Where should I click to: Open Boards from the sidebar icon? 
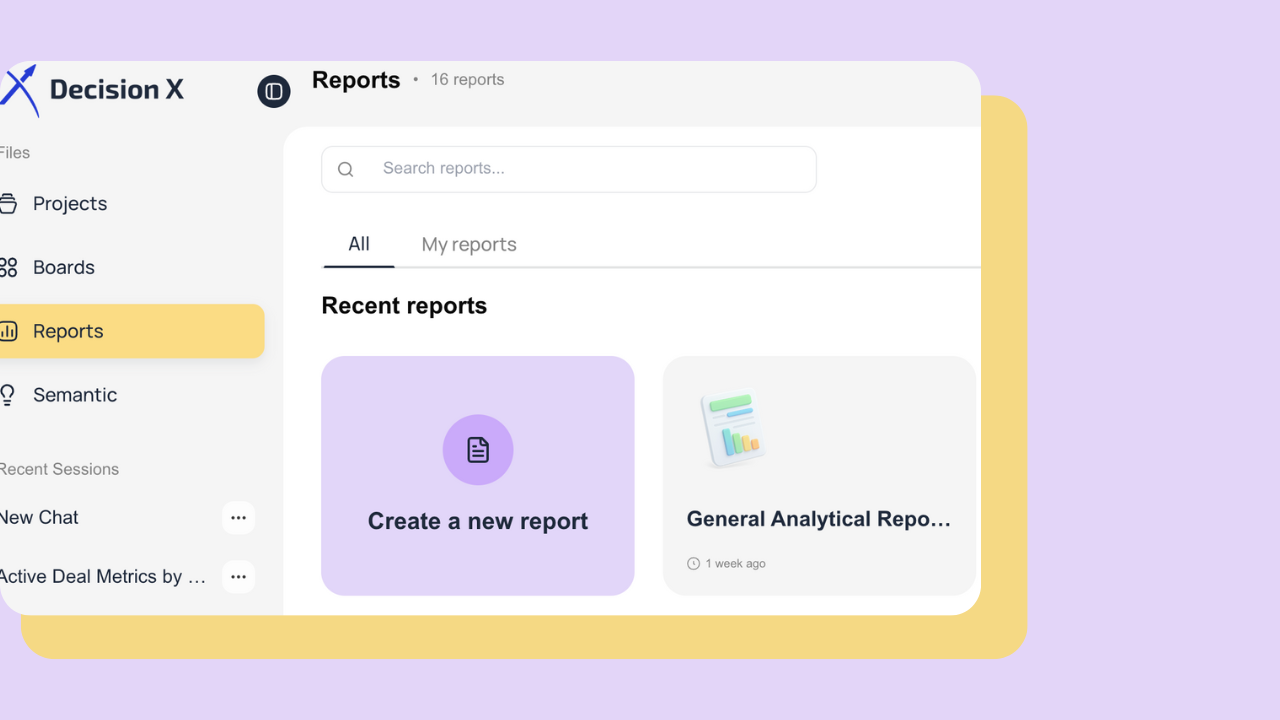click(x=10, y=267)
